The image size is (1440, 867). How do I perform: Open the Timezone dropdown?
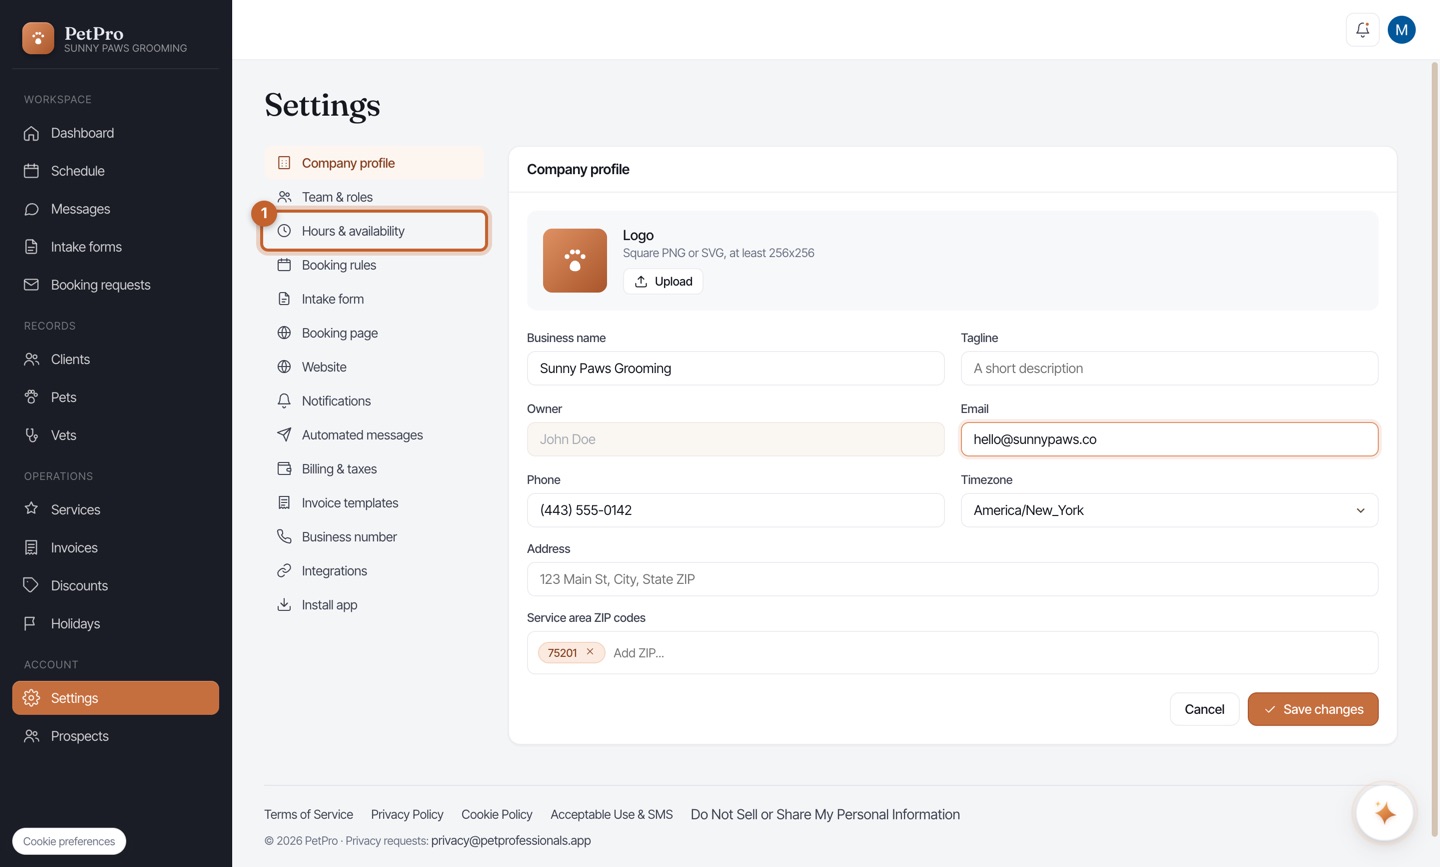[1169, 510]
